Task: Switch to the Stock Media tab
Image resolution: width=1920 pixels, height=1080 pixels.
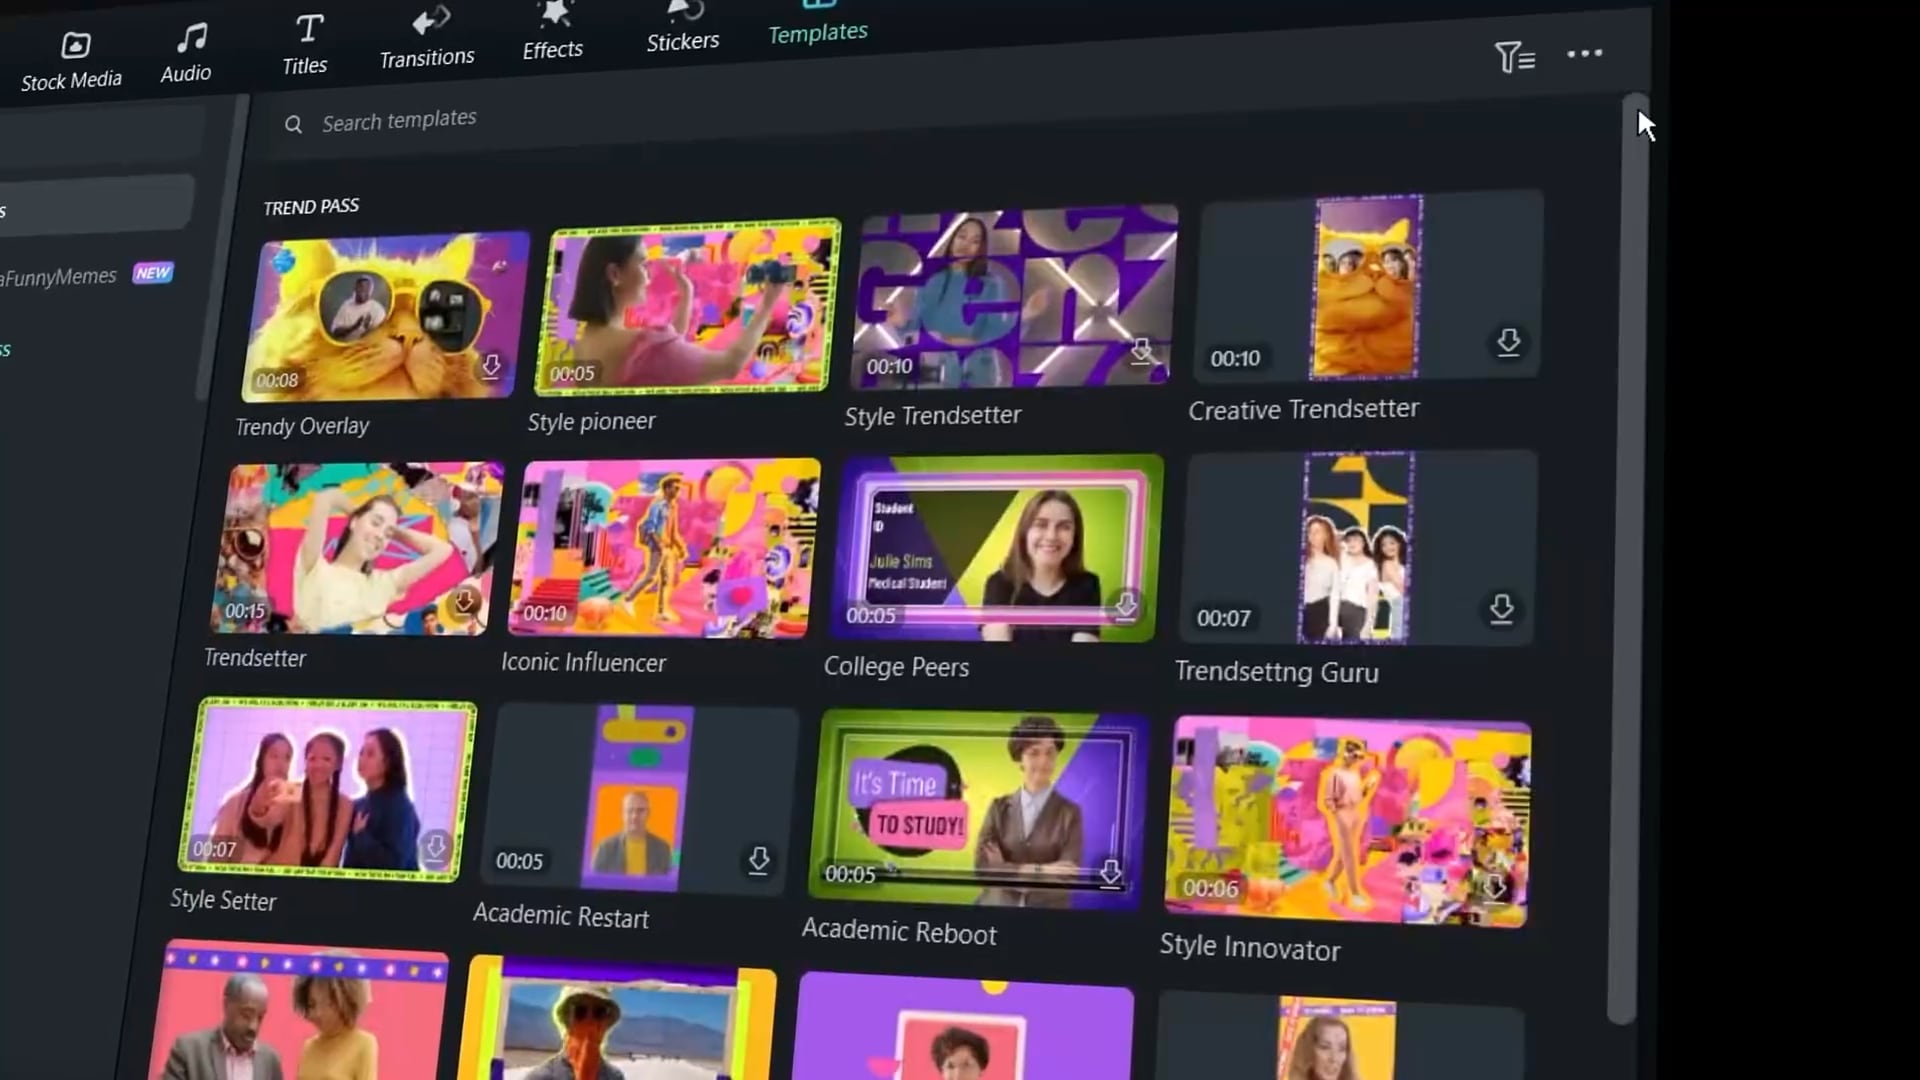Action: [72, 62]
